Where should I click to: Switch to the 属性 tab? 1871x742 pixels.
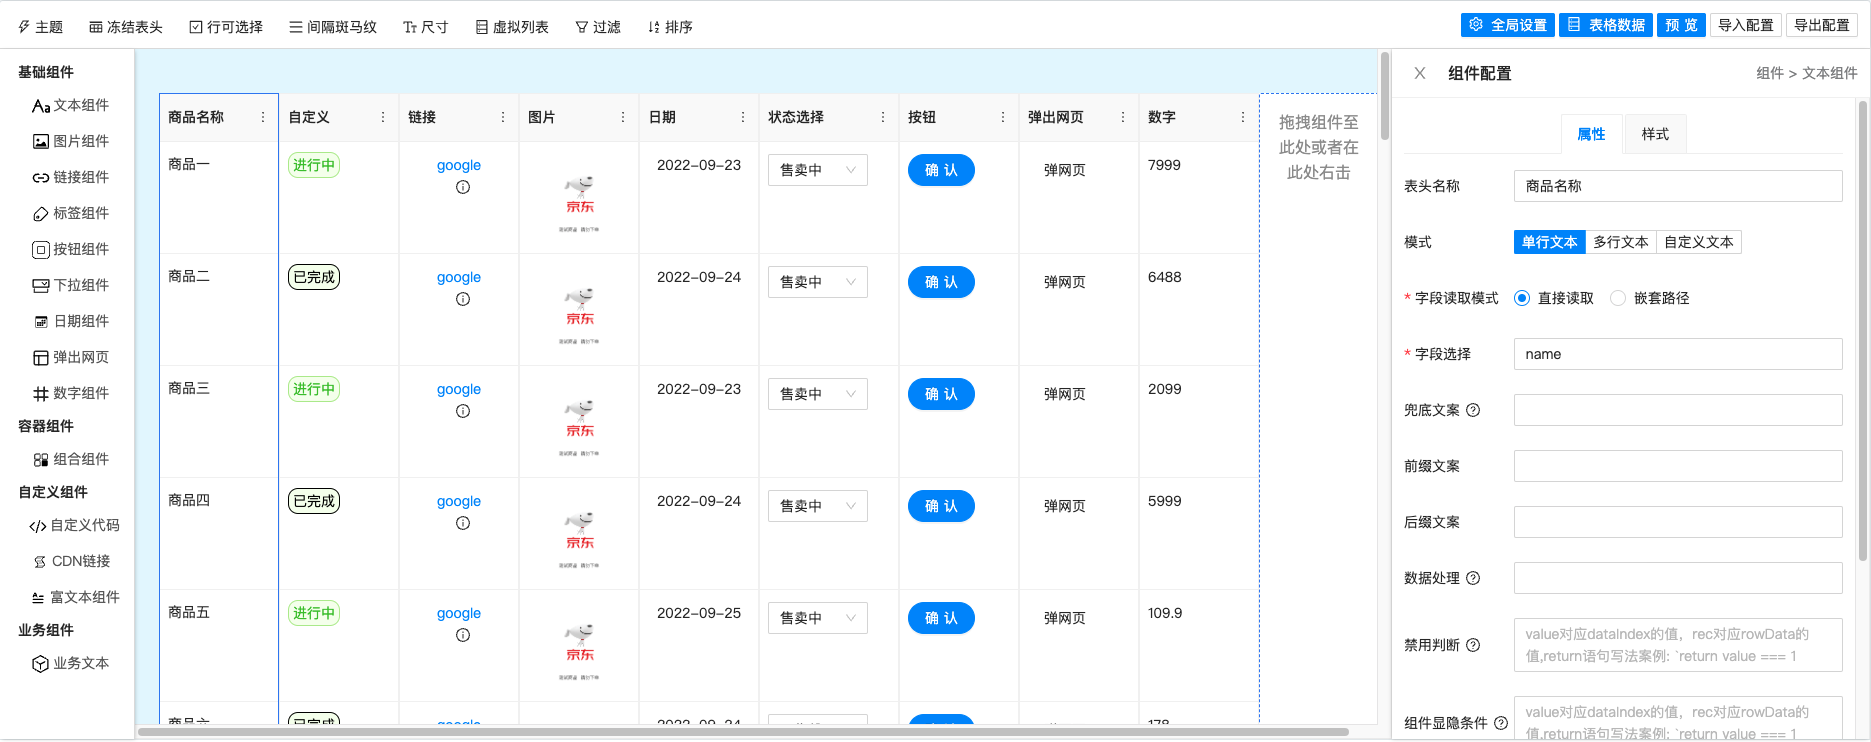1591,134
